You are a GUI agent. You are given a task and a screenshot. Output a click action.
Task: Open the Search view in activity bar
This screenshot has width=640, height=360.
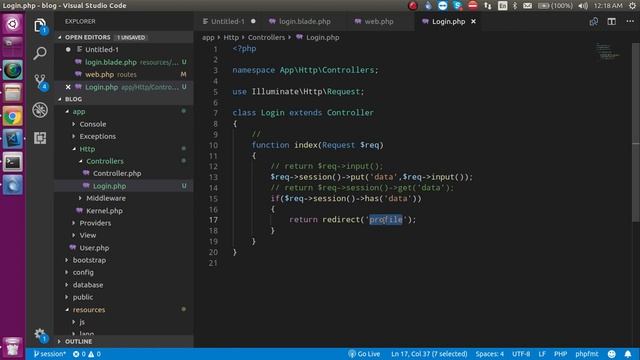pyautogui.click(x=40, y=53)
